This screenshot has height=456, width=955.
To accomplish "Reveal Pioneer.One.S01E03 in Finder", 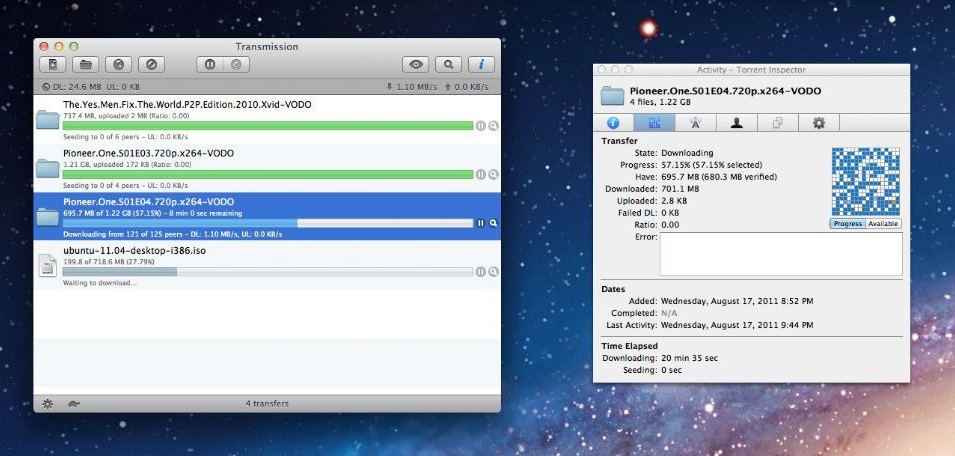I will click(493, 174).
